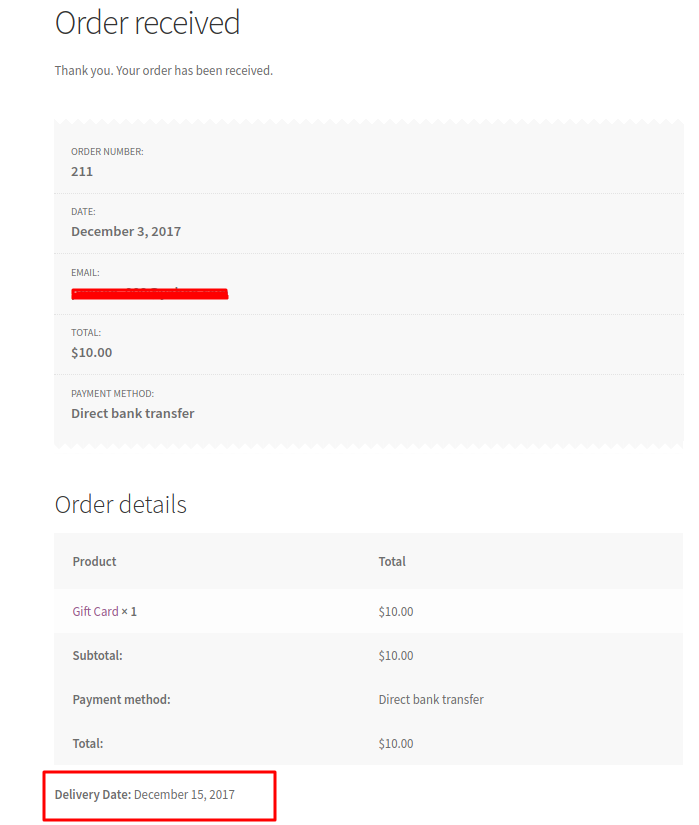This screenshot has width=699, height=825.
Task: Click the $10.00 total in order summary
Action: [x=92, y=353]
